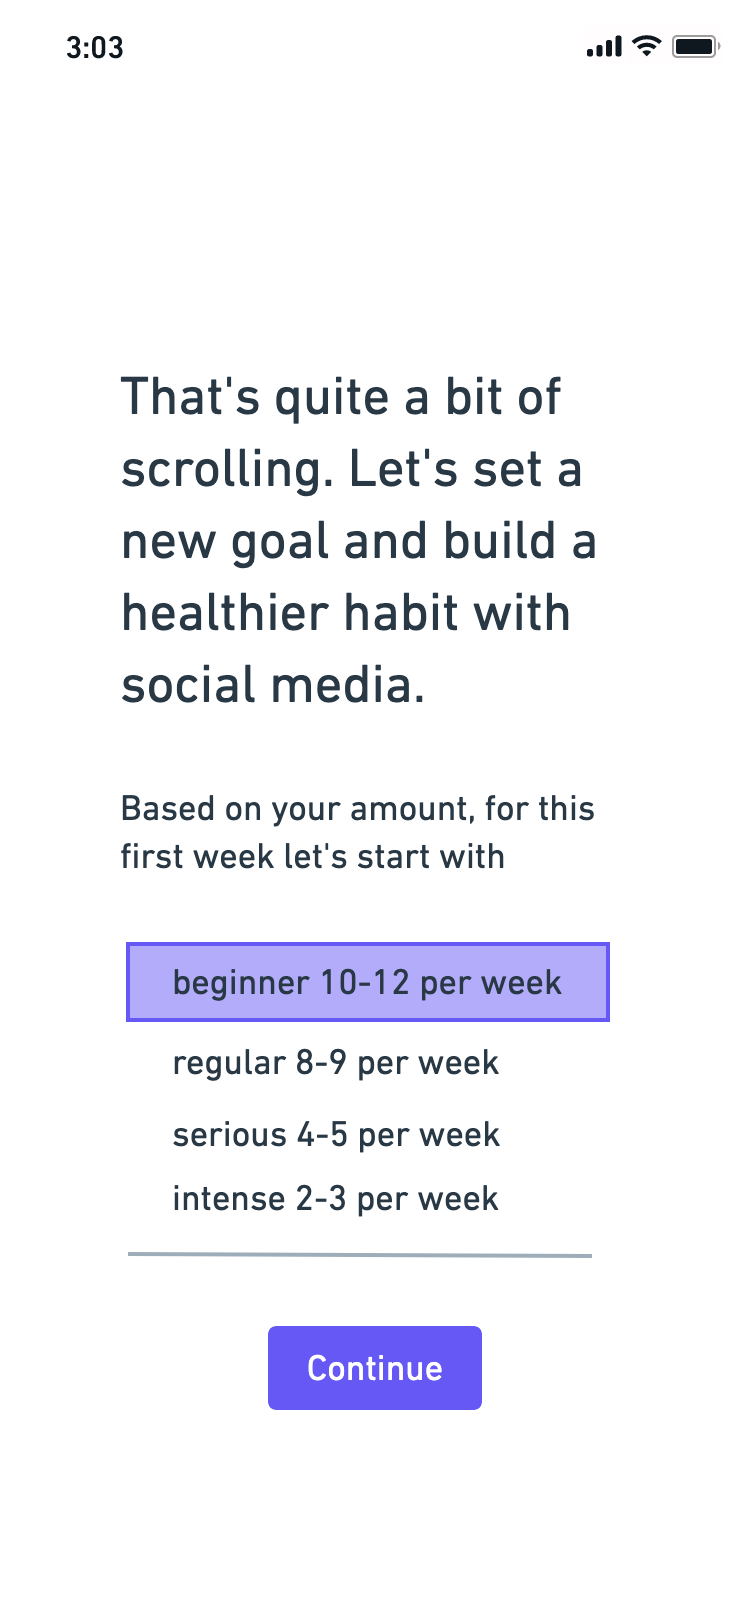This screenshot has height=1624, width=752.
Task: Tap the Continue button
Action: pyautogui.click(x=375, y=1368)
